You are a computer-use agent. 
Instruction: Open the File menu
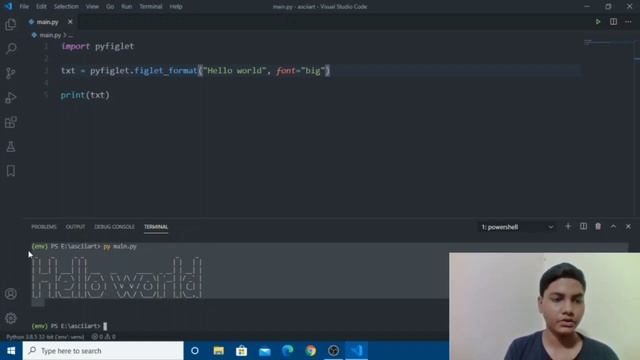(24, 7)
